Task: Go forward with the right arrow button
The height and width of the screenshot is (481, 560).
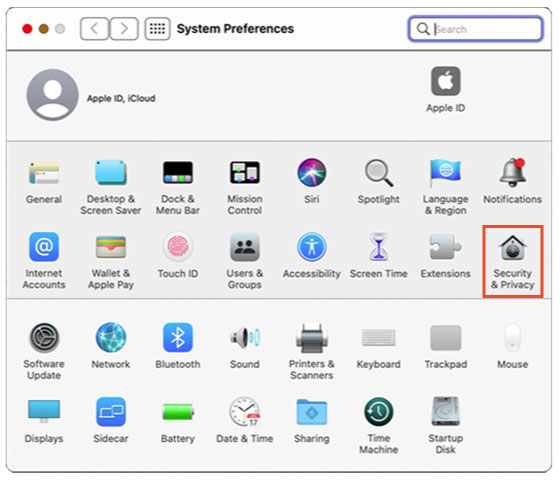Action: 124,29
